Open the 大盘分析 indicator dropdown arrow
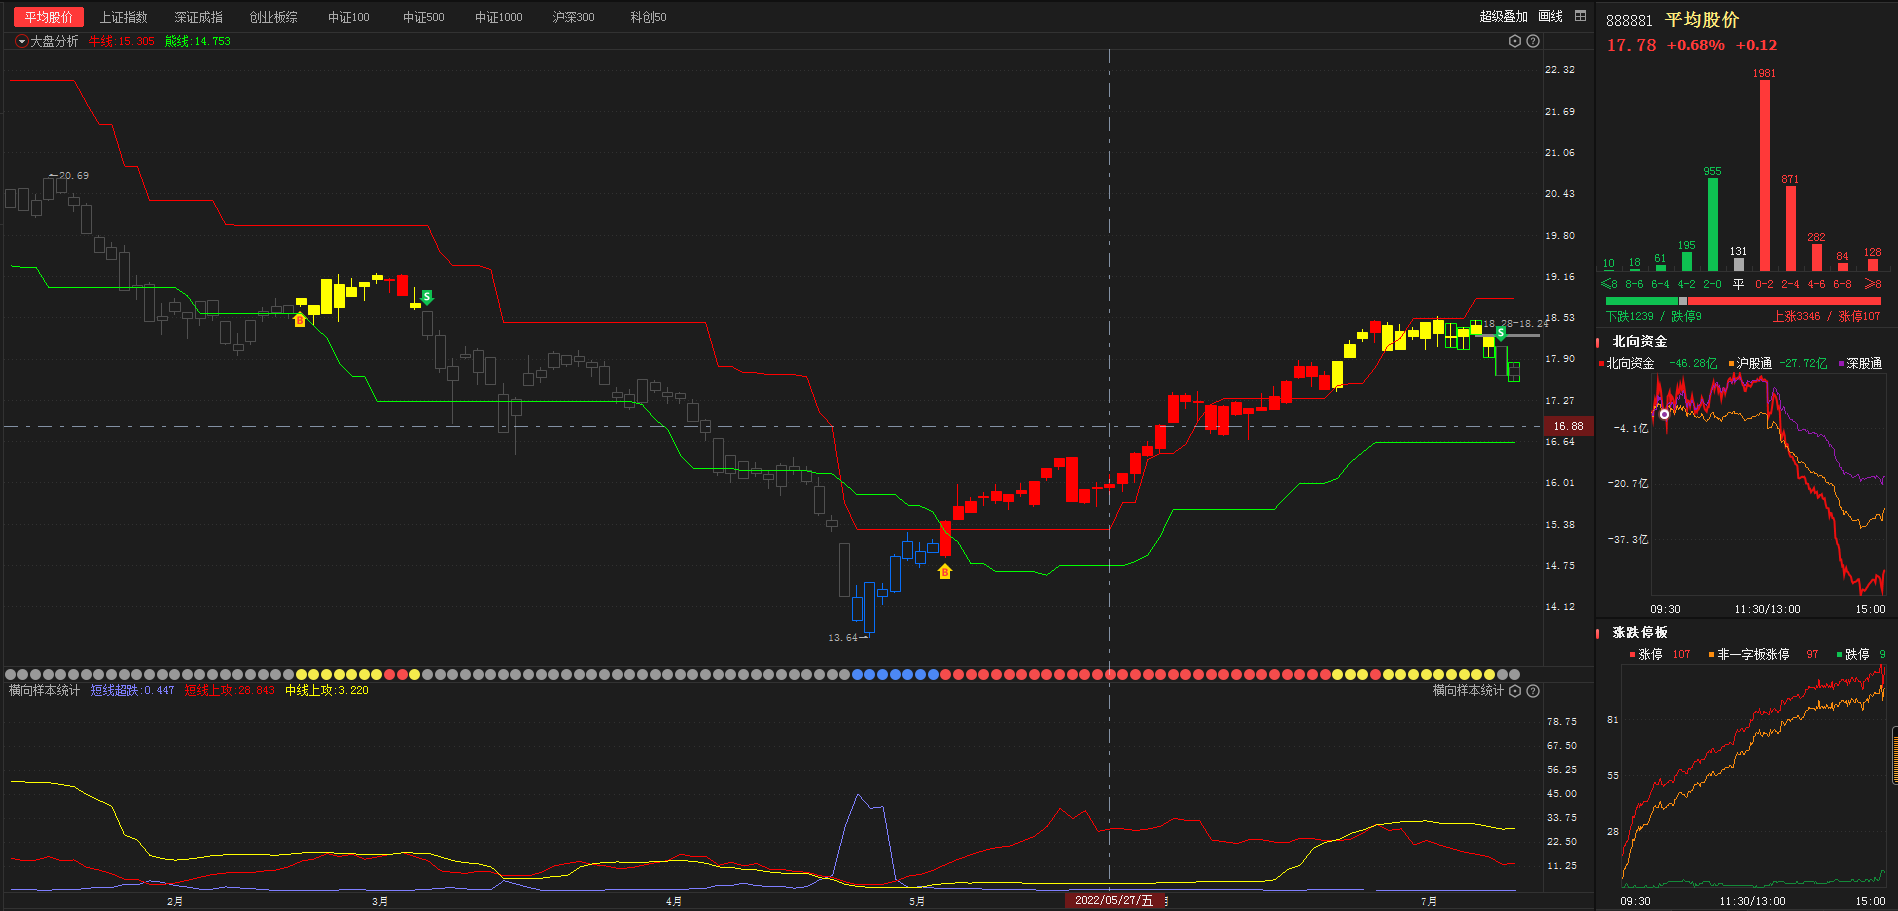 pyautogui.click(x=22, y=41)
